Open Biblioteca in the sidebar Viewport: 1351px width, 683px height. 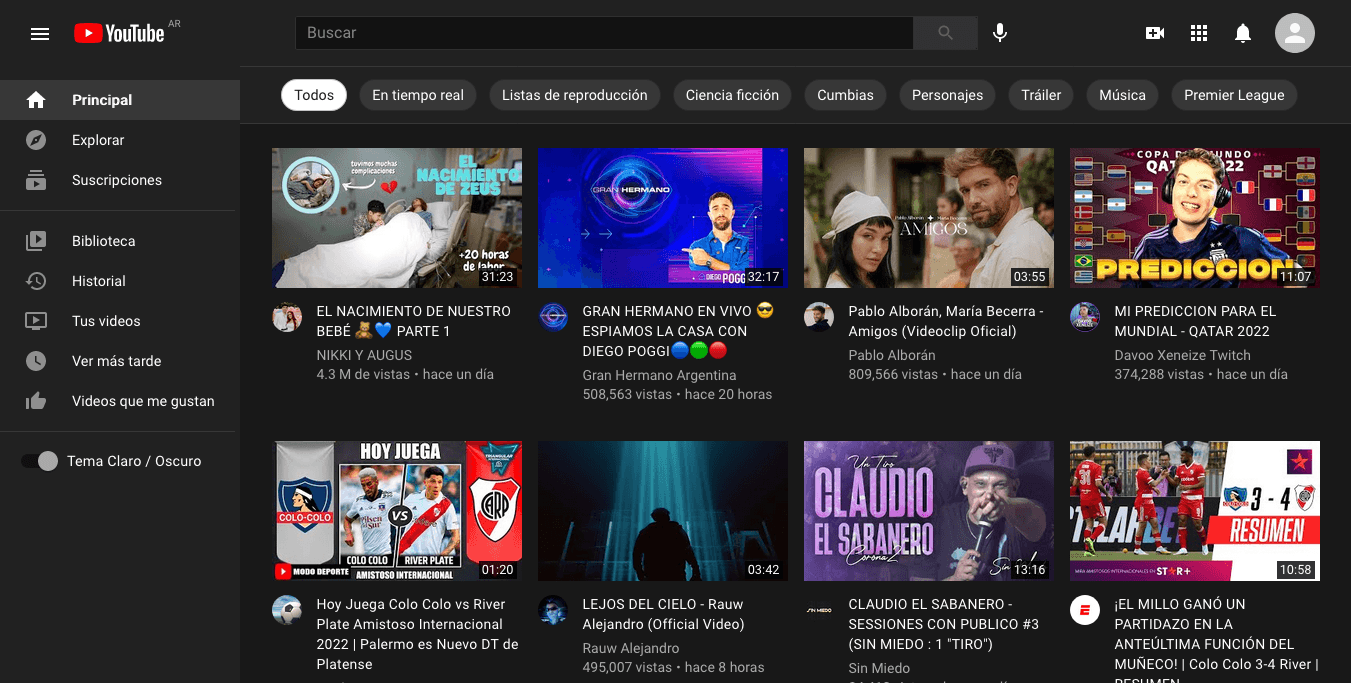tap(120, 241)
